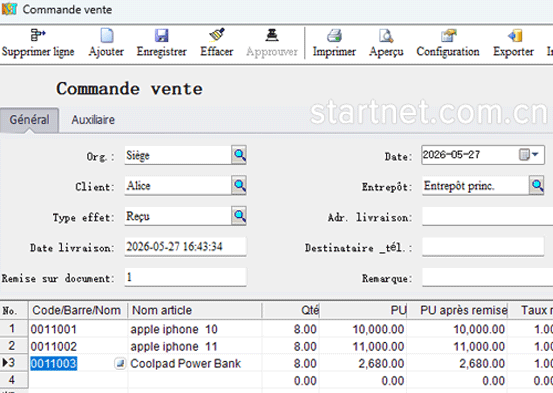Click the Org. field containing Siège
The height and width of the screenshot is (393, 553).
coord(178,155)
